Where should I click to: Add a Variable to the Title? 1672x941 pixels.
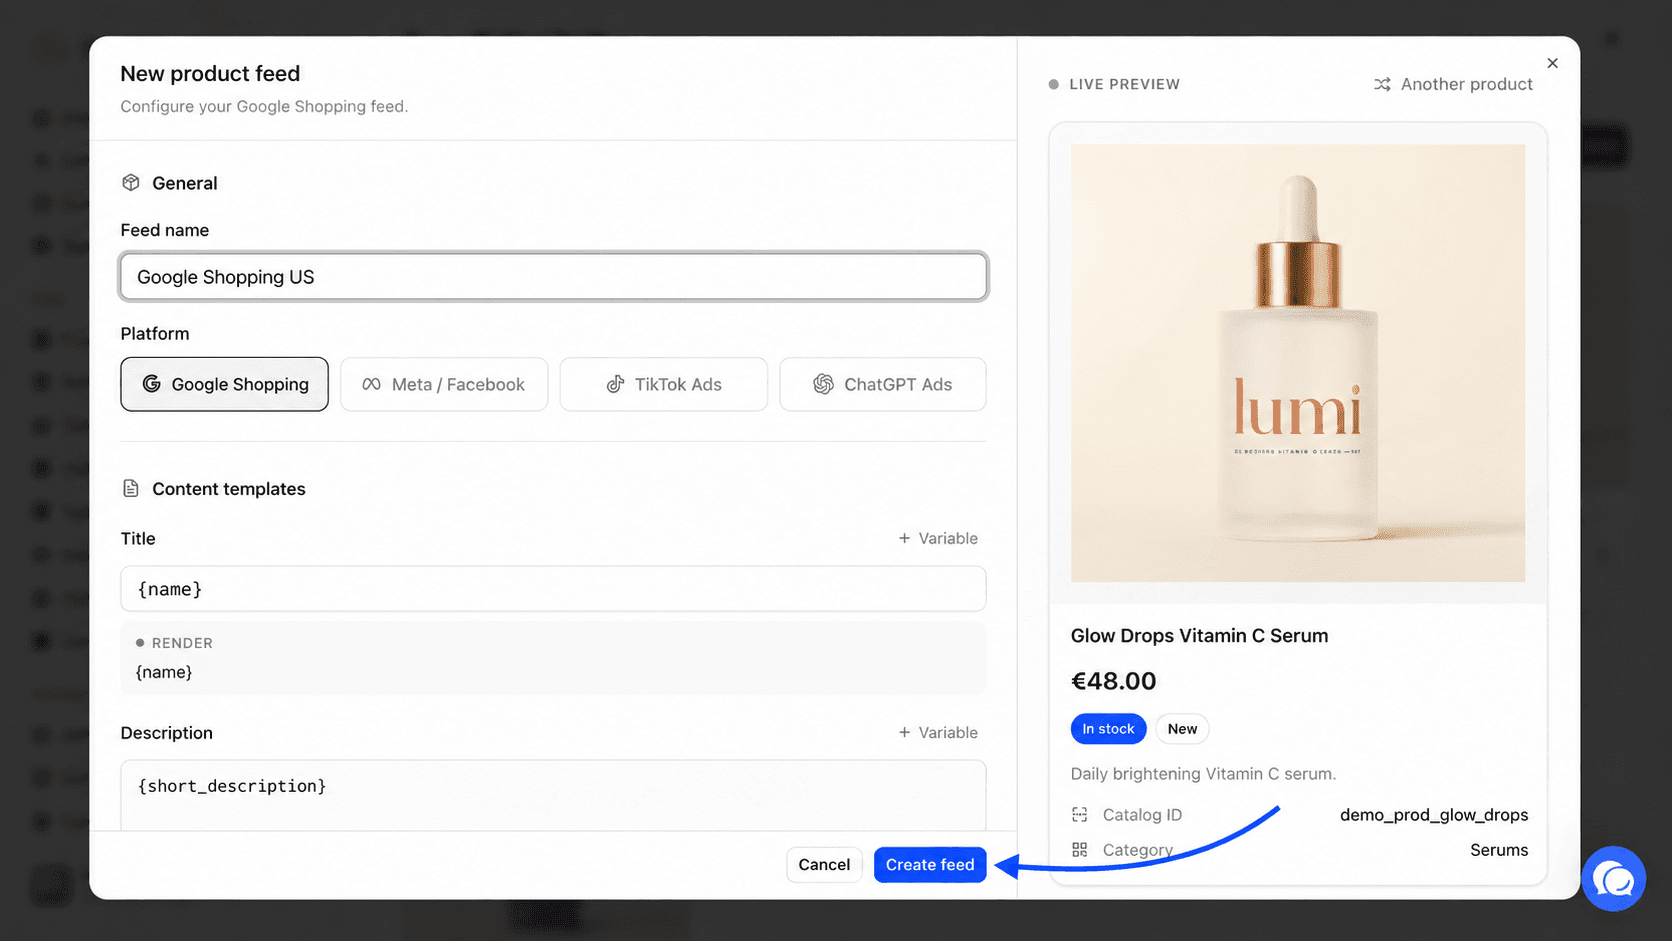938,538
